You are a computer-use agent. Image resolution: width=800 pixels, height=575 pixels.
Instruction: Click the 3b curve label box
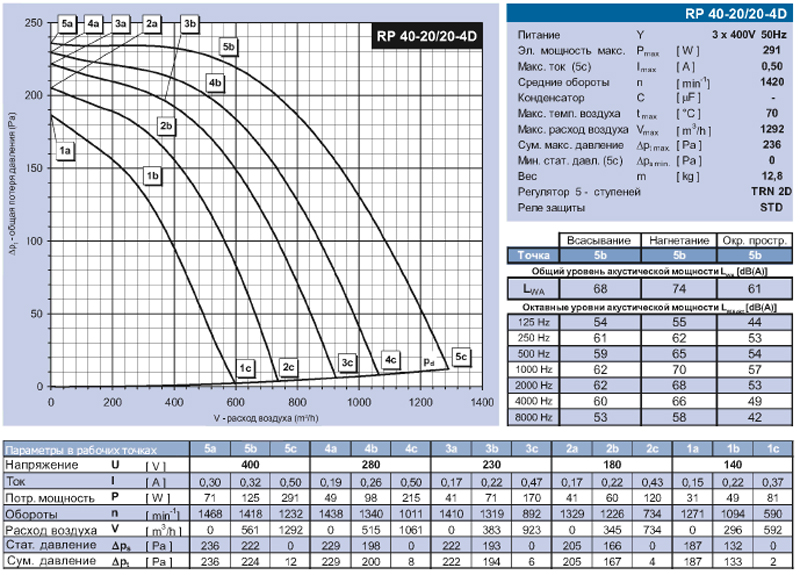tap(191, 22)
